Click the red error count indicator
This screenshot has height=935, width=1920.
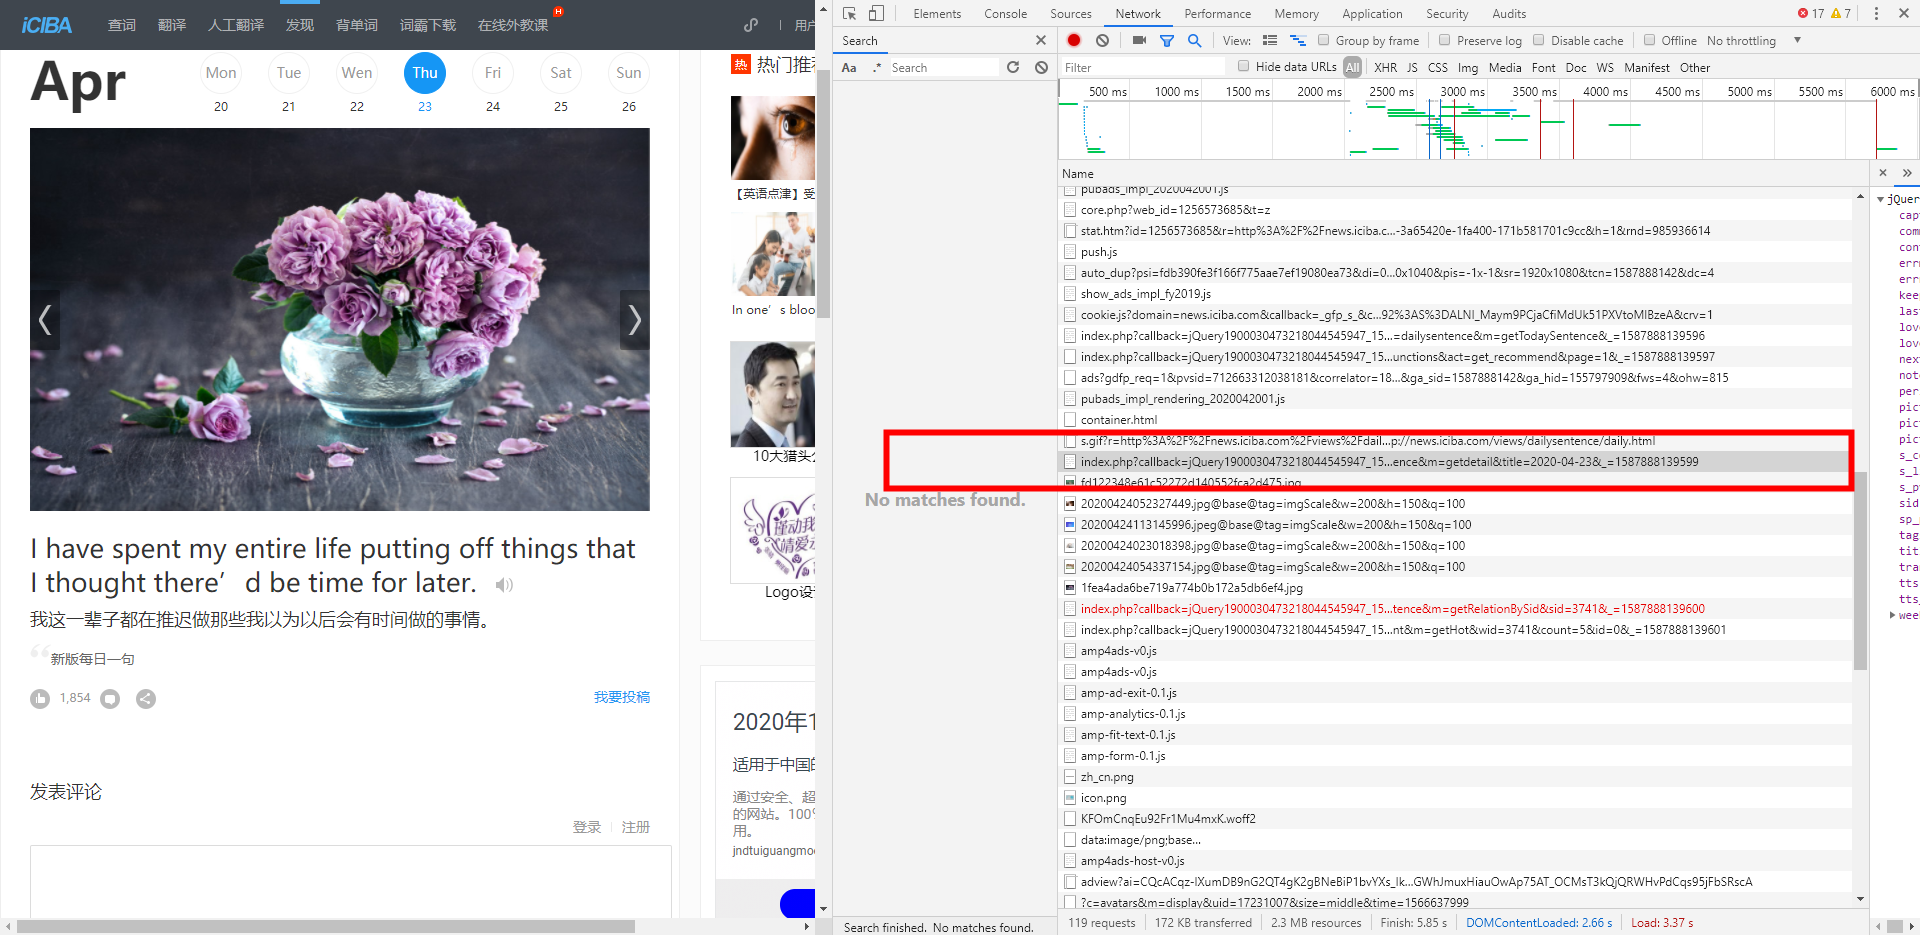click(x=1811, y=13)
